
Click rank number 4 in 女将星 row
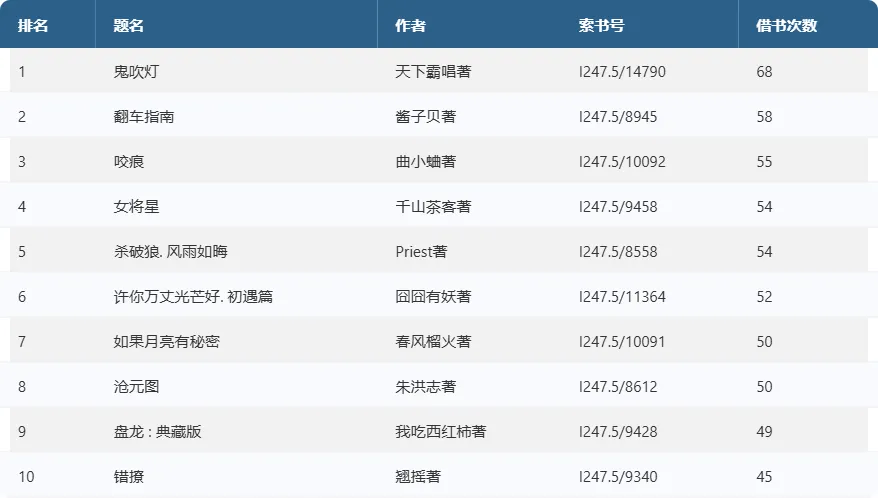coord(22,207)
